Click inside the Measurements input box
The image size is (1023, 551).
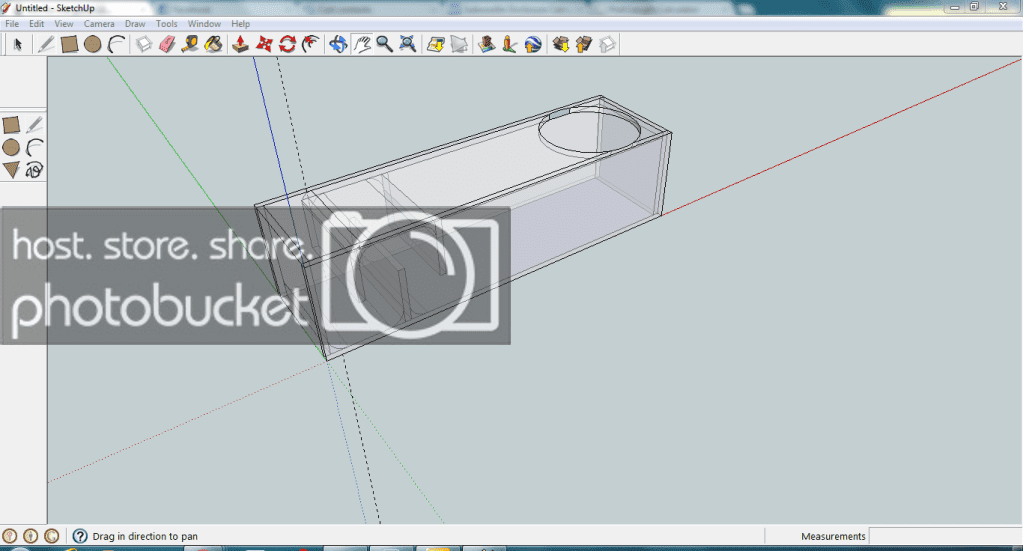(946, 536)
